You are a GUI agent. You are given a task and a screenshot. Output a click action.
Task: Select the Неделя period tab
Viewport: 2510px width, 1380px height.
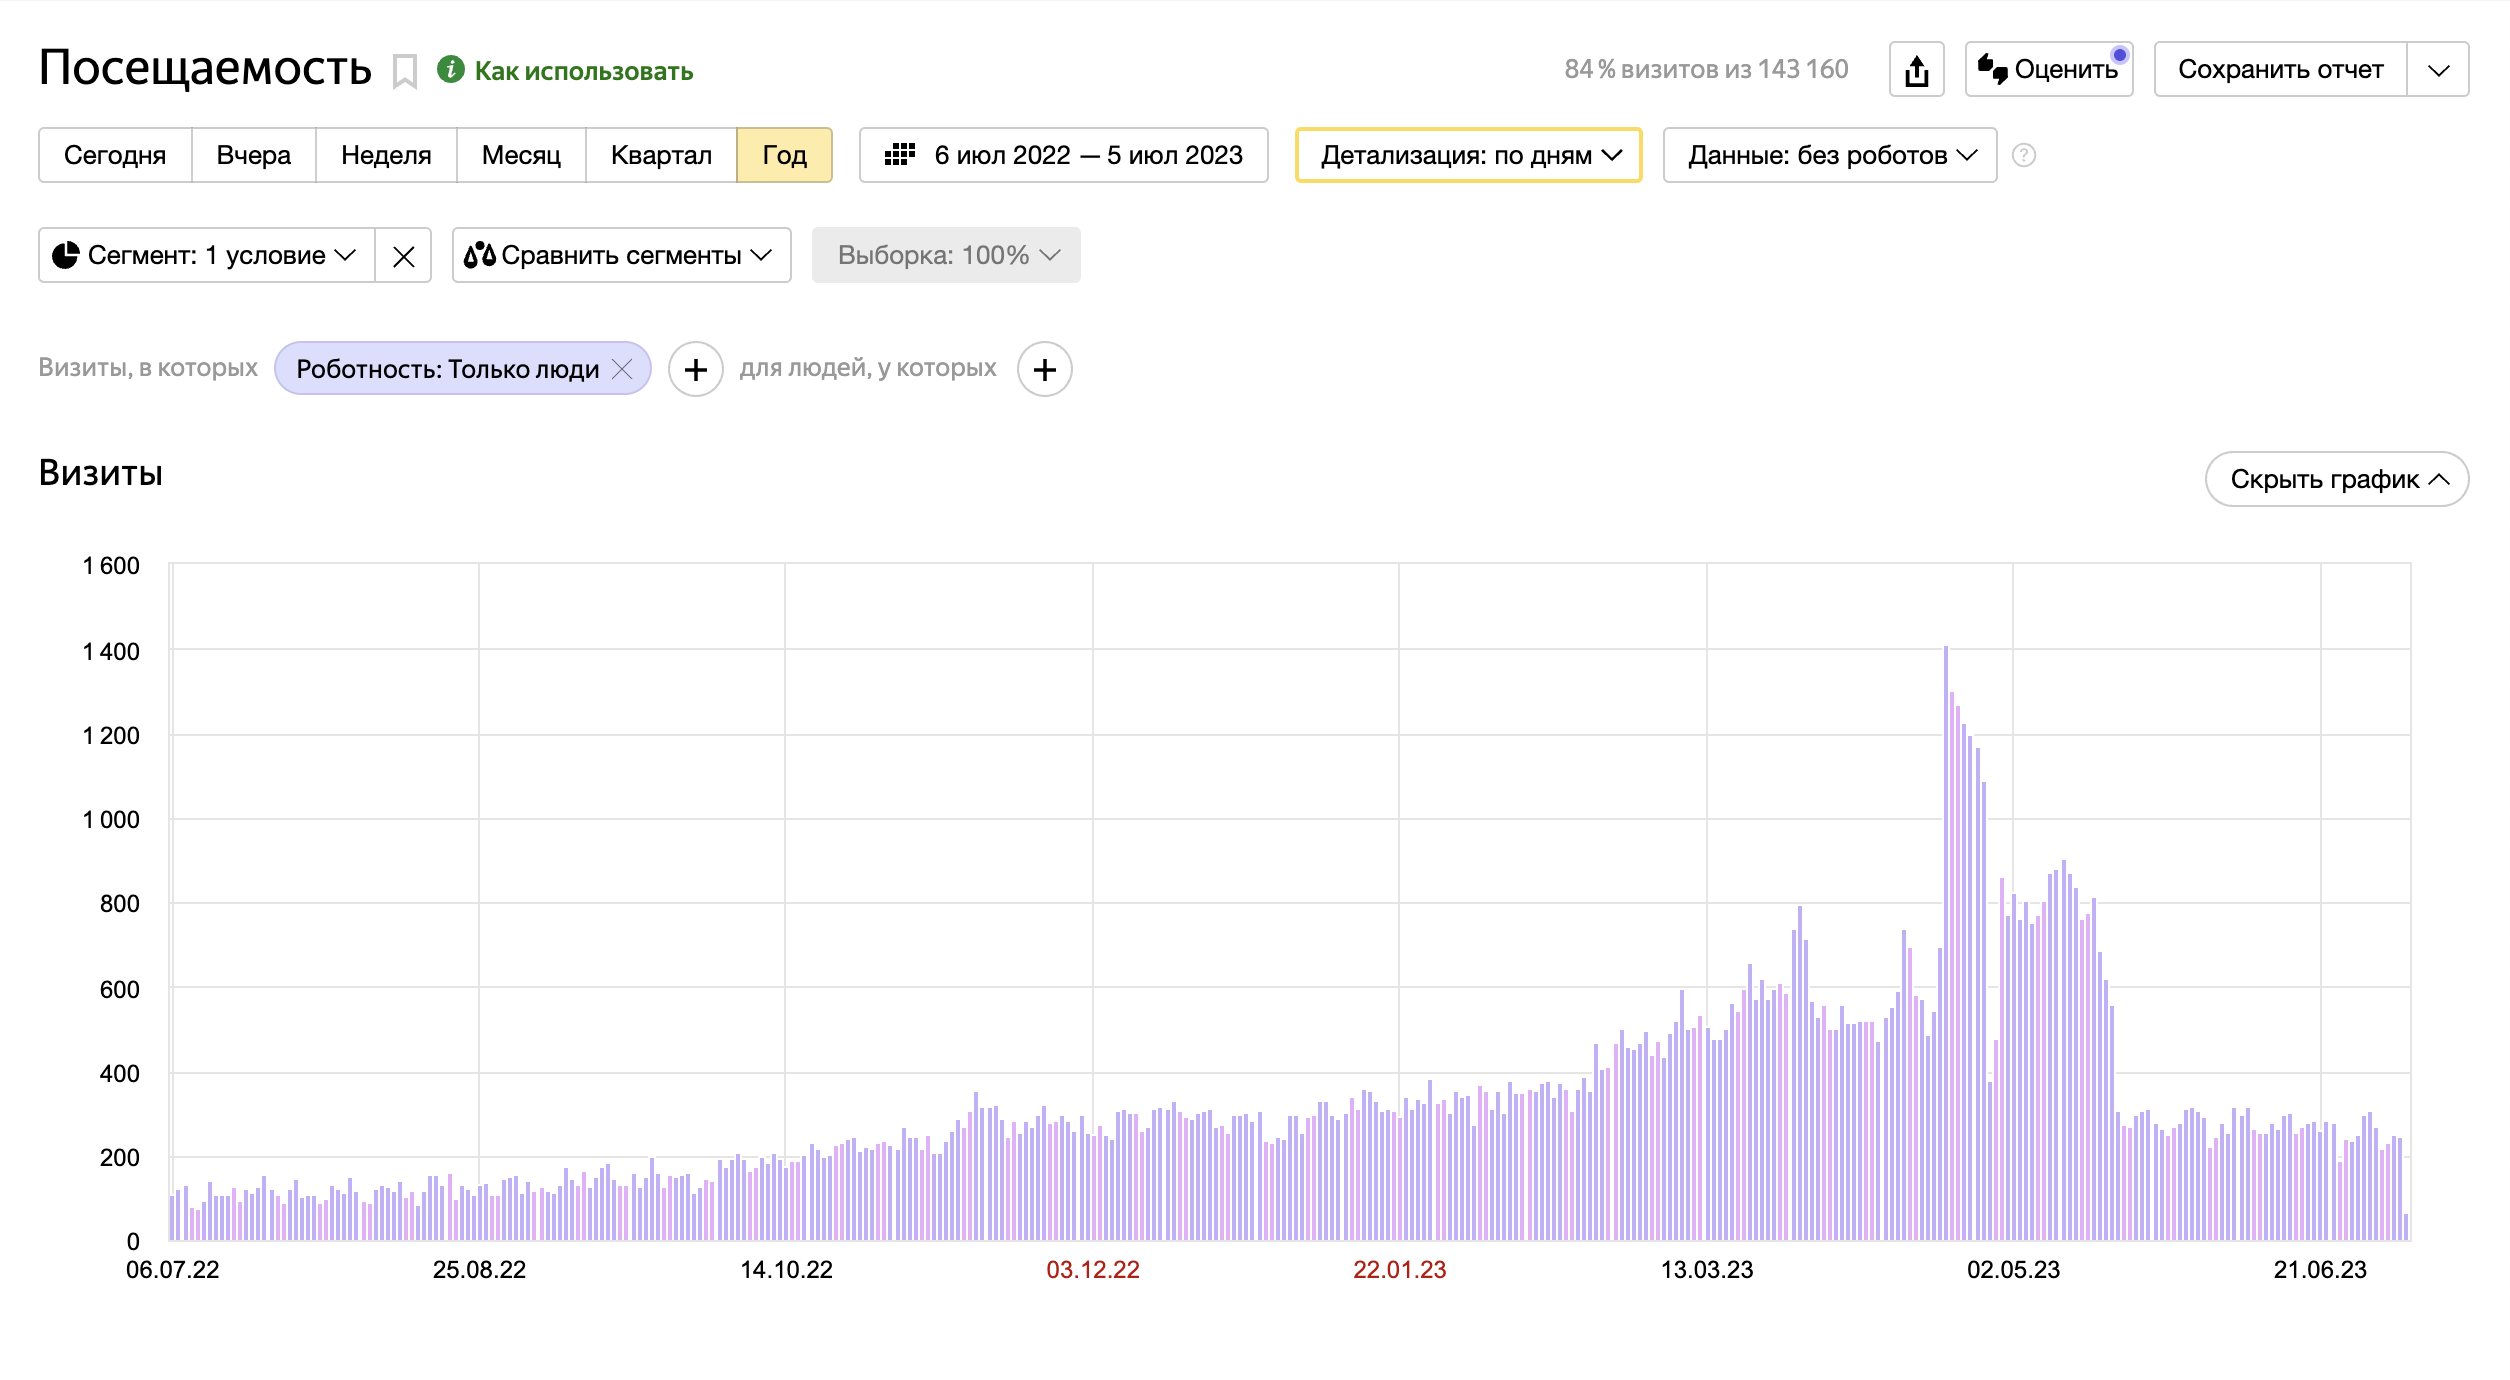point(386,155)
